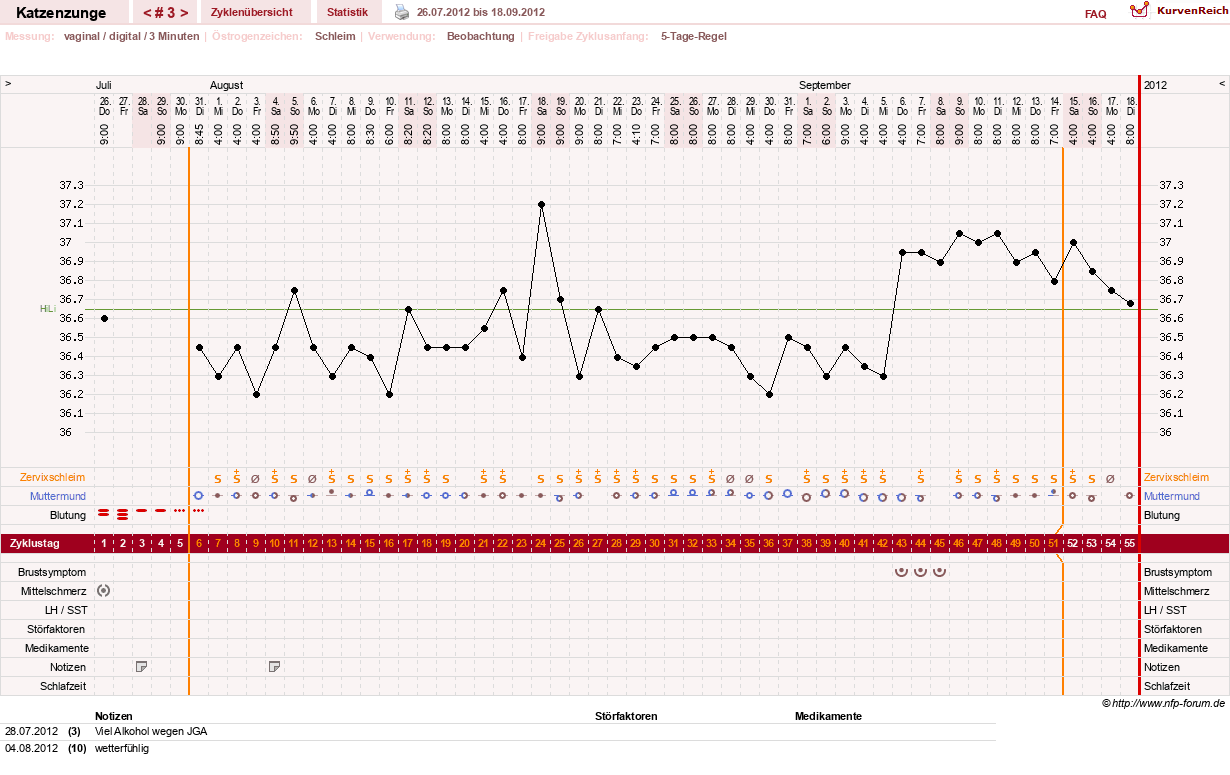Screen dimensions: 1230x775
Task: Click the 'Blutung' row label on the left
Action: [x=68, y=515]
